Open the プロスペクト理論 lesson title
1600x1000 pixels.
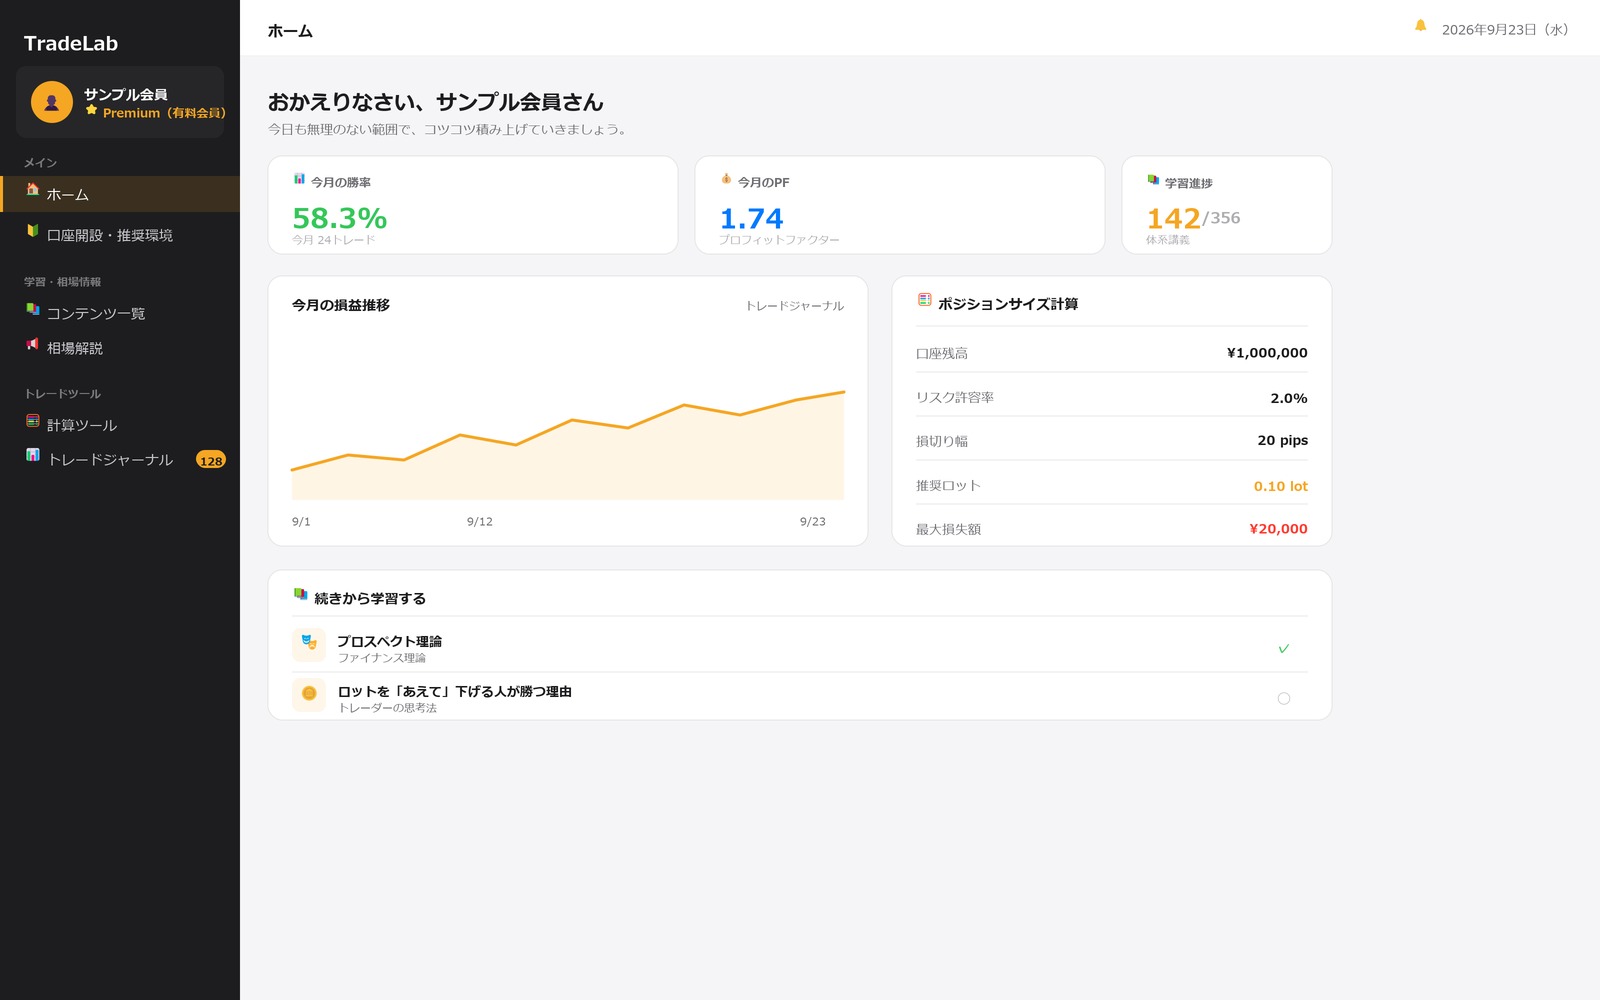(x=389, y=641)
